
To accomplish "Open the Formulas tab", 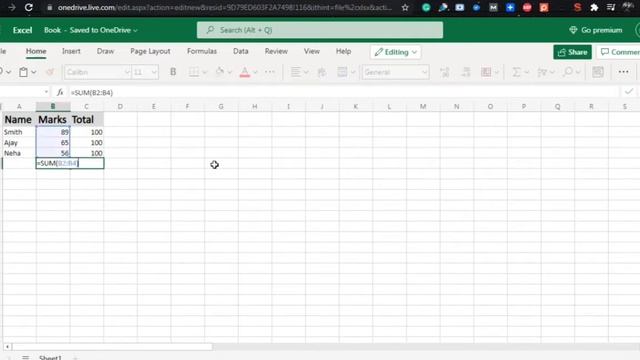I will [202, 51].
